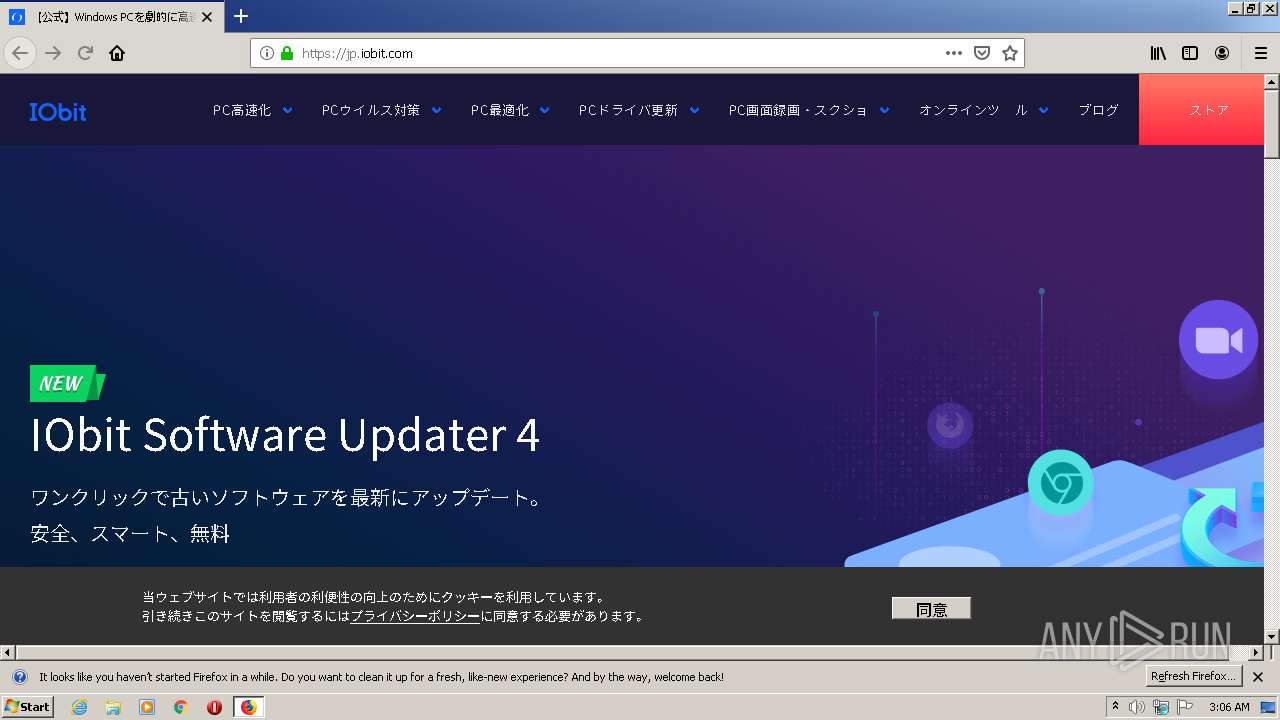
Task: Open the プライバシーポリシー link
Action: point(415,616)
